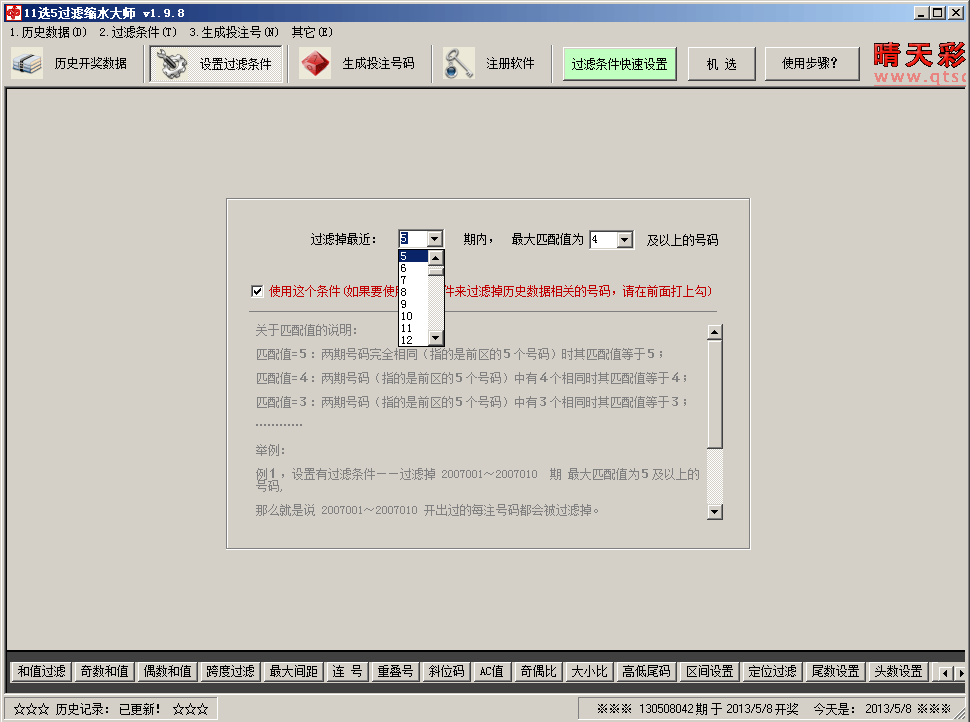Open the 最大匹配值 dropdown arrow
970x722 pixels.
[x=625, y=239]
